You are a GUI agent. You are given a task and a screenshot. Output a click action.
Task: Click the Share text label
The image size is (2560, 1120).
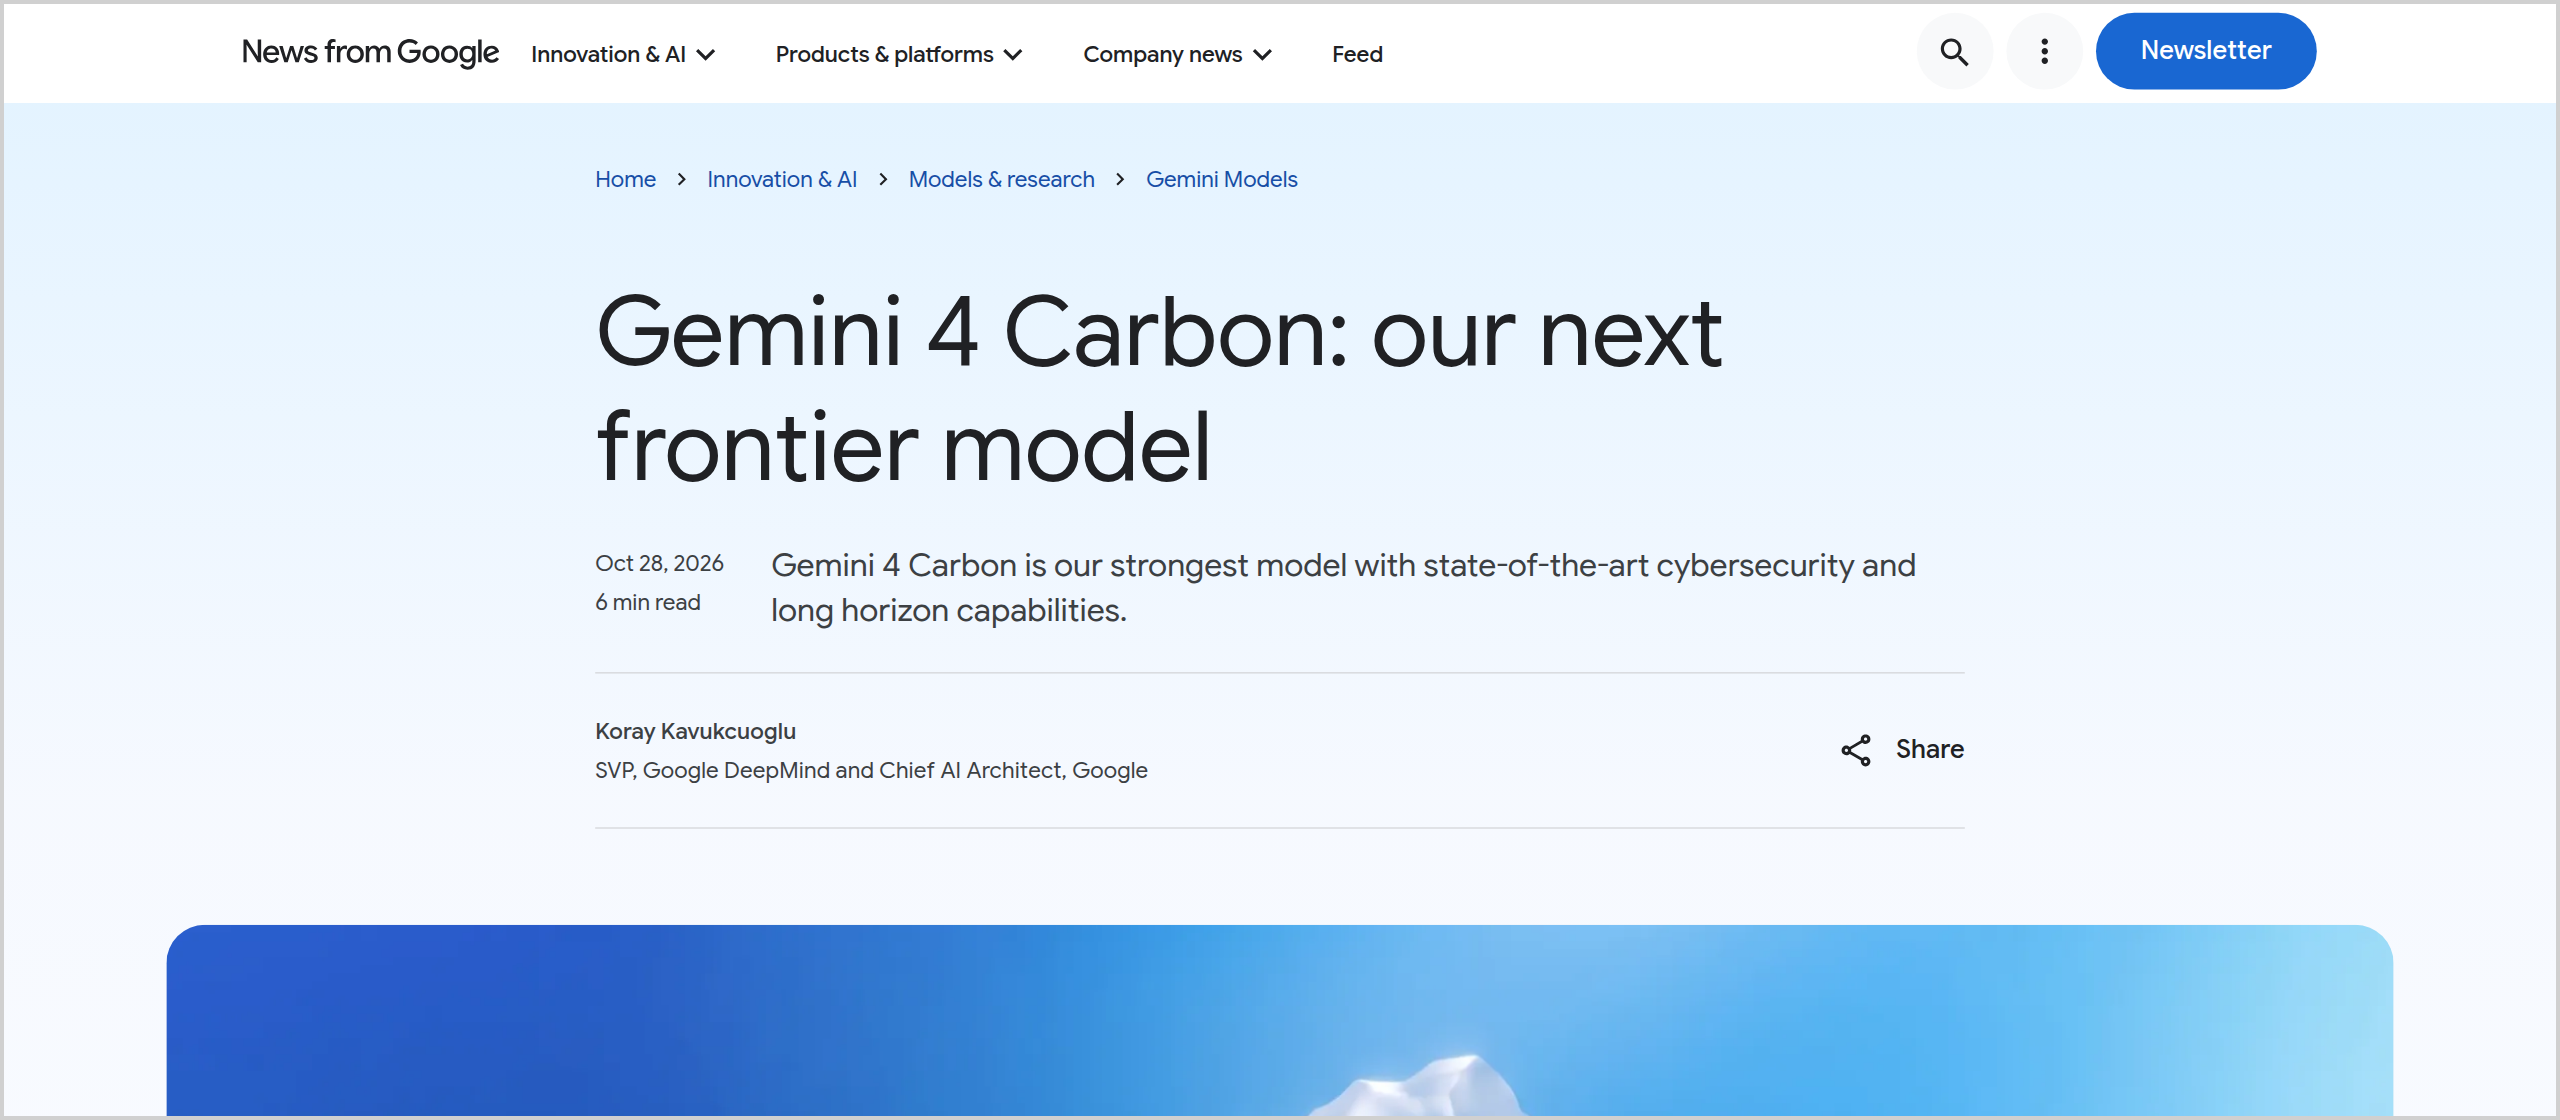point(1929,749)
